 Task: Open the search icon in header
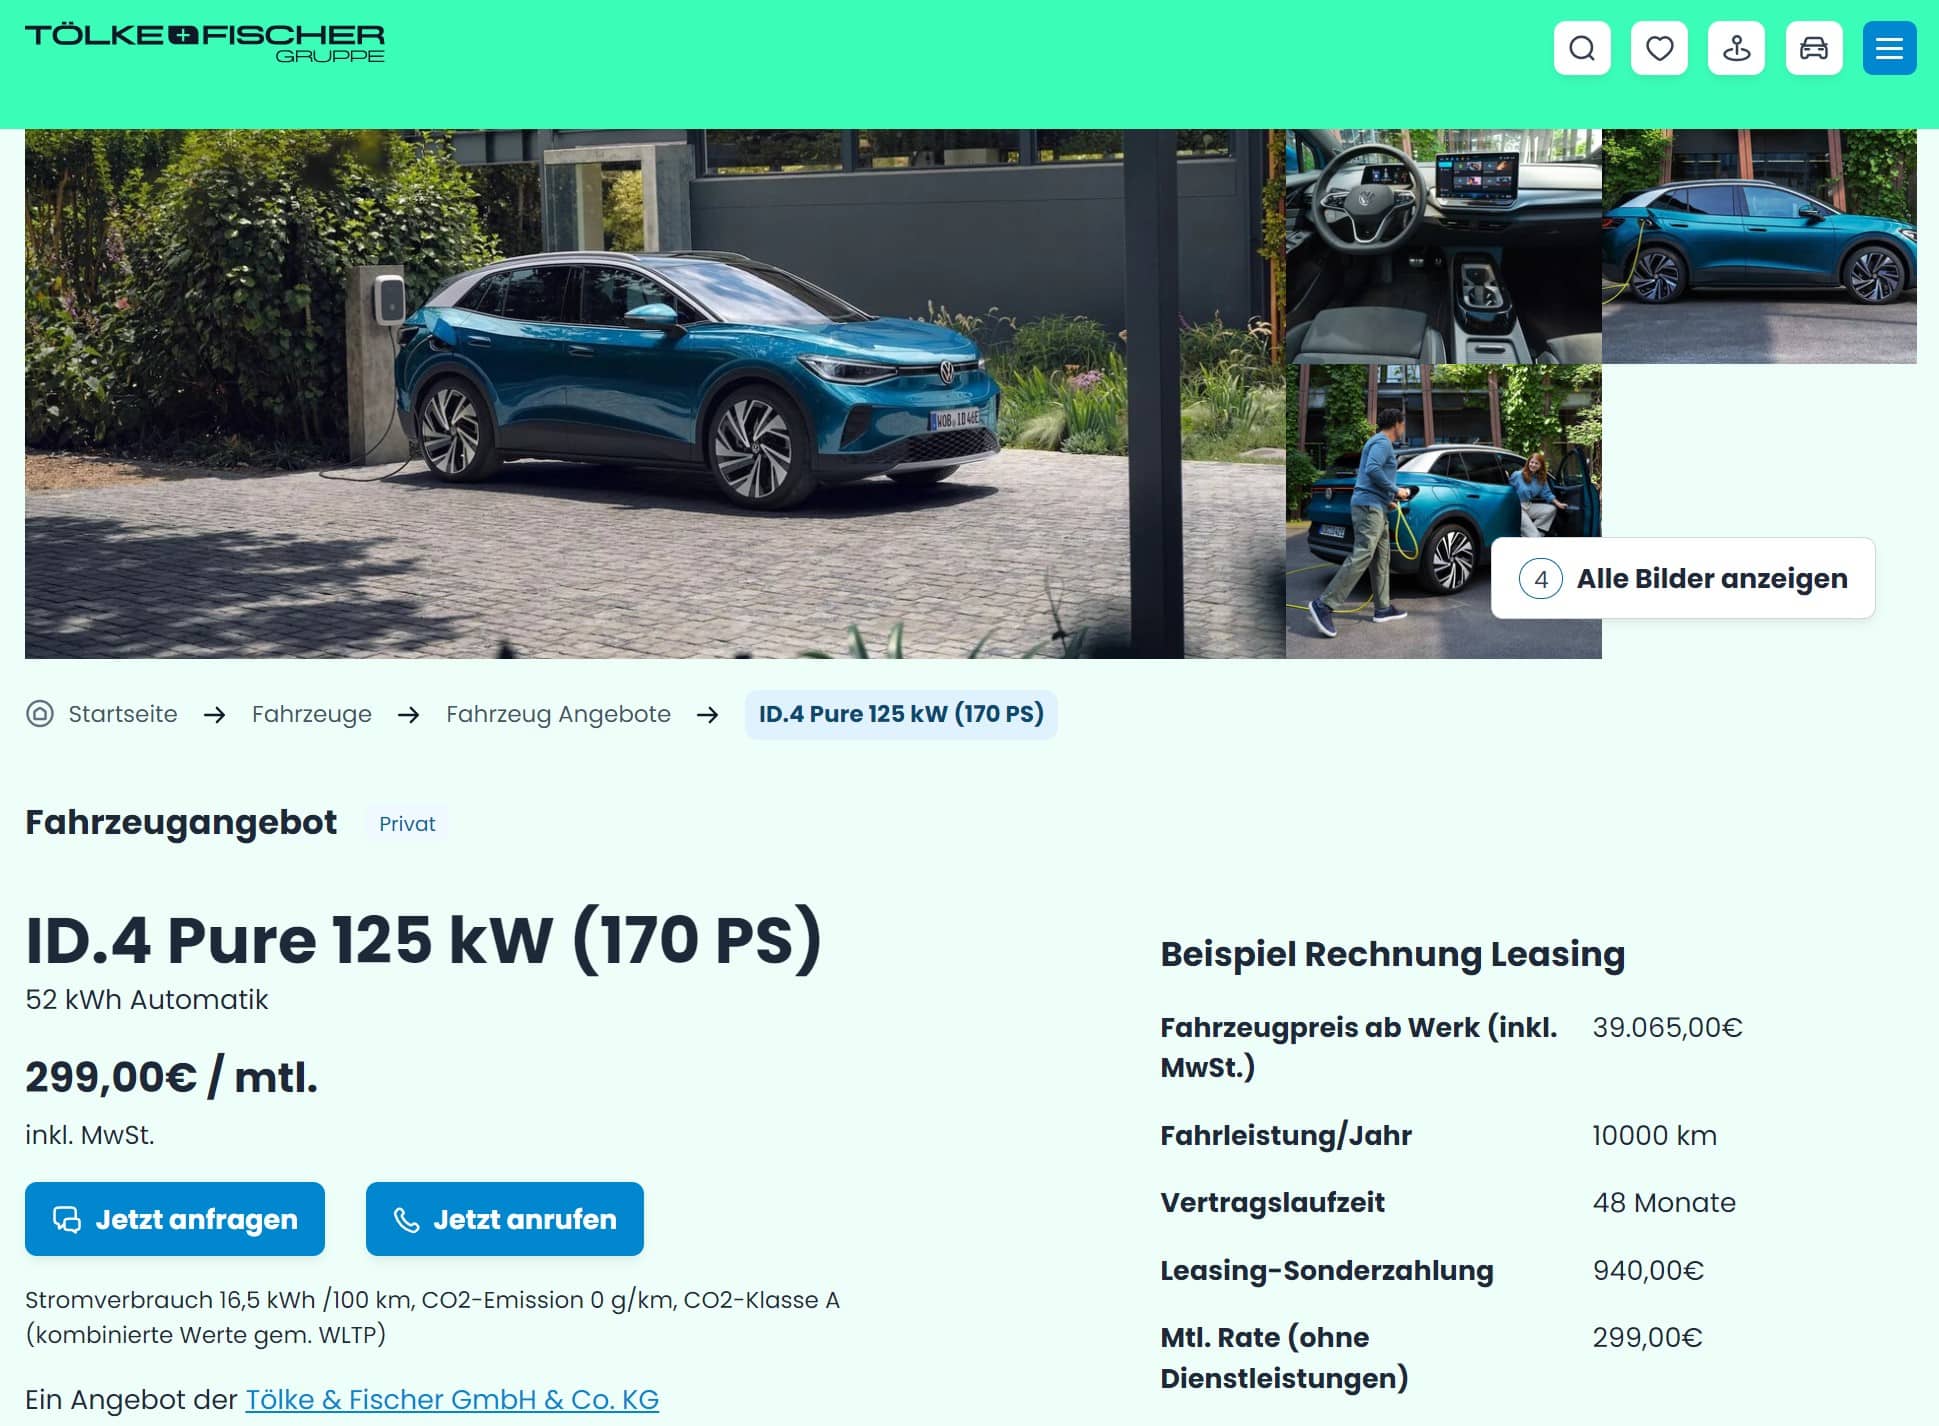(1582, 48)
